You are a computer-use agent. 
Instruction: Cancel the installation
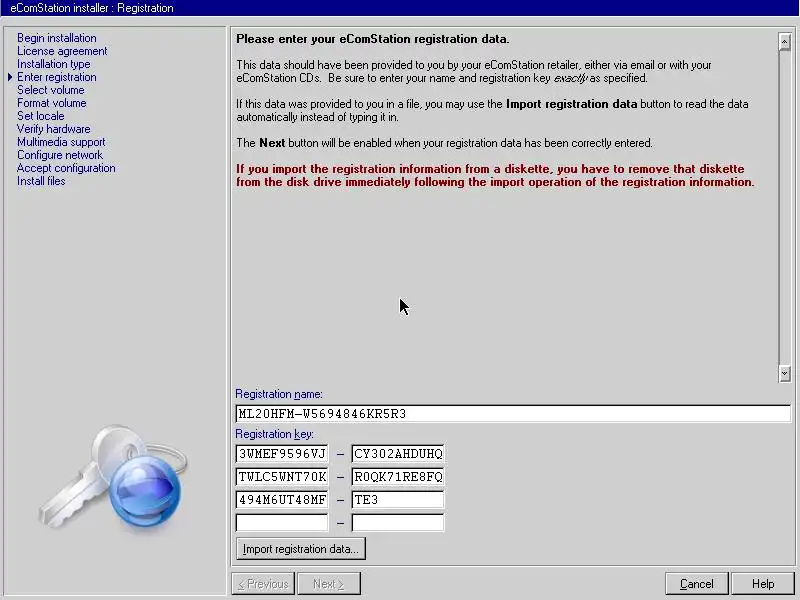tap(697, 584)
